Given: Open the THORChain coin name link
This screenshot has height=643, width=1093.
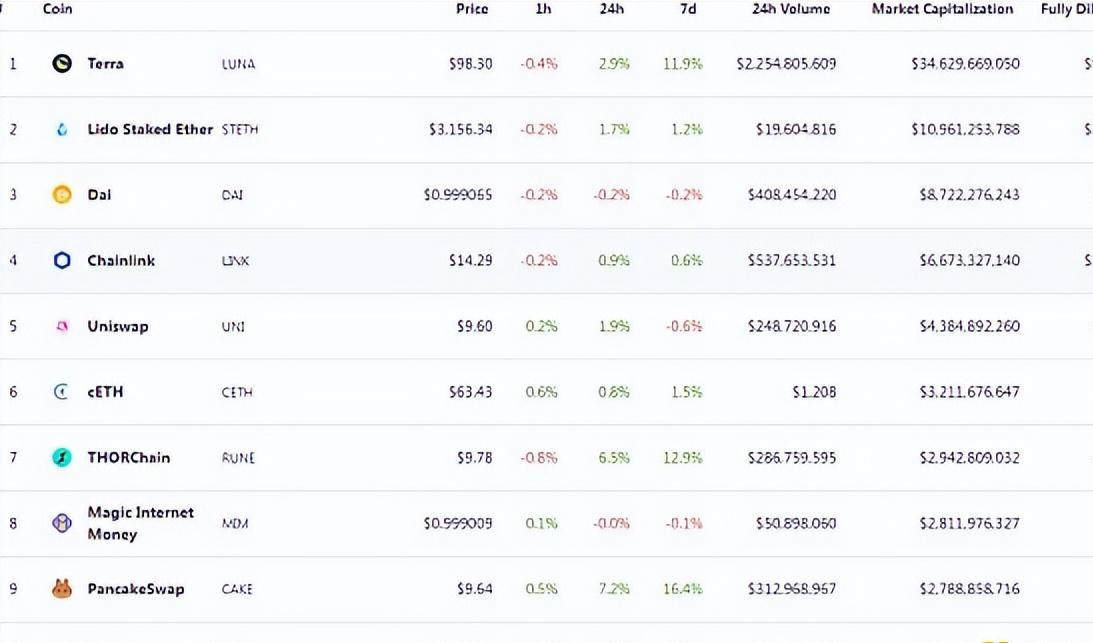Looking at the screenshot, I should tap(128, 458).
